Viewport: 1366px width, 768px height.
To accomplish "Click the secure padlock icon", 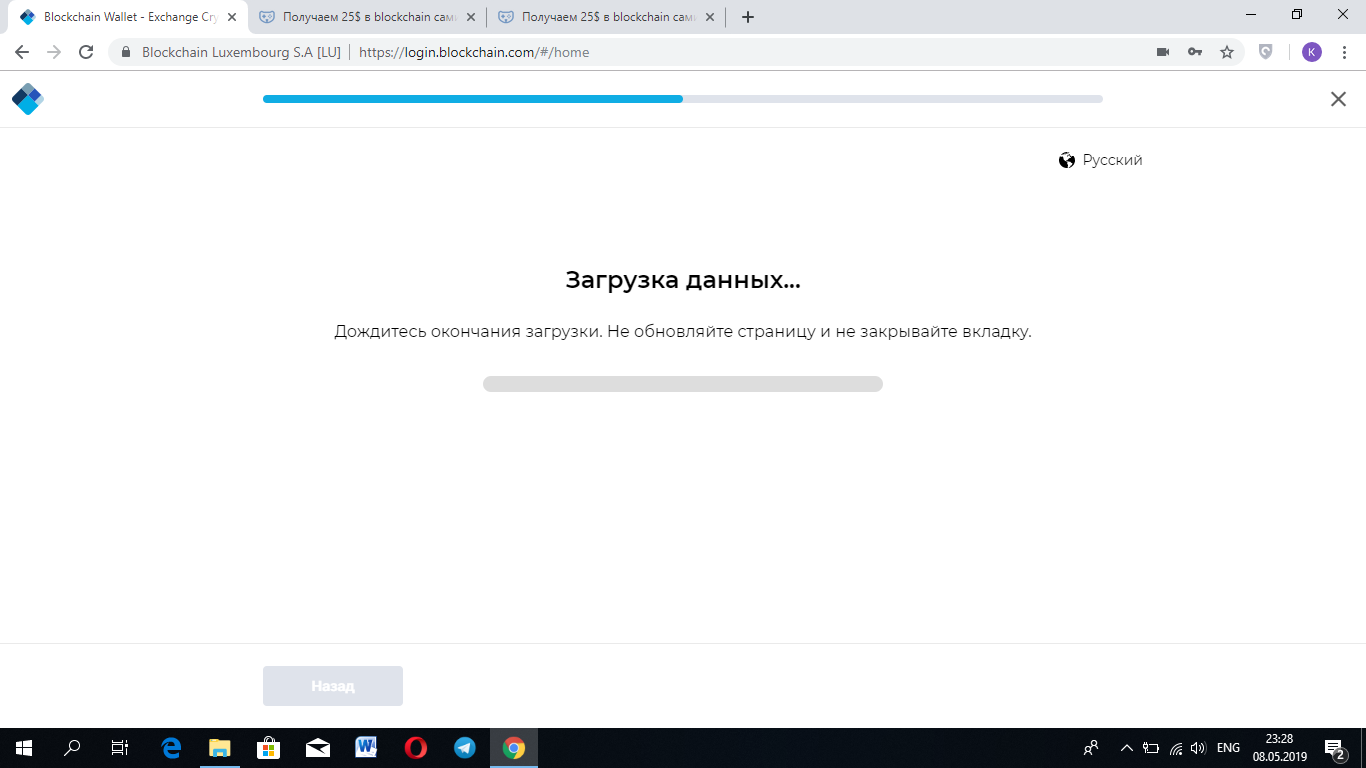I will [126, 52].
